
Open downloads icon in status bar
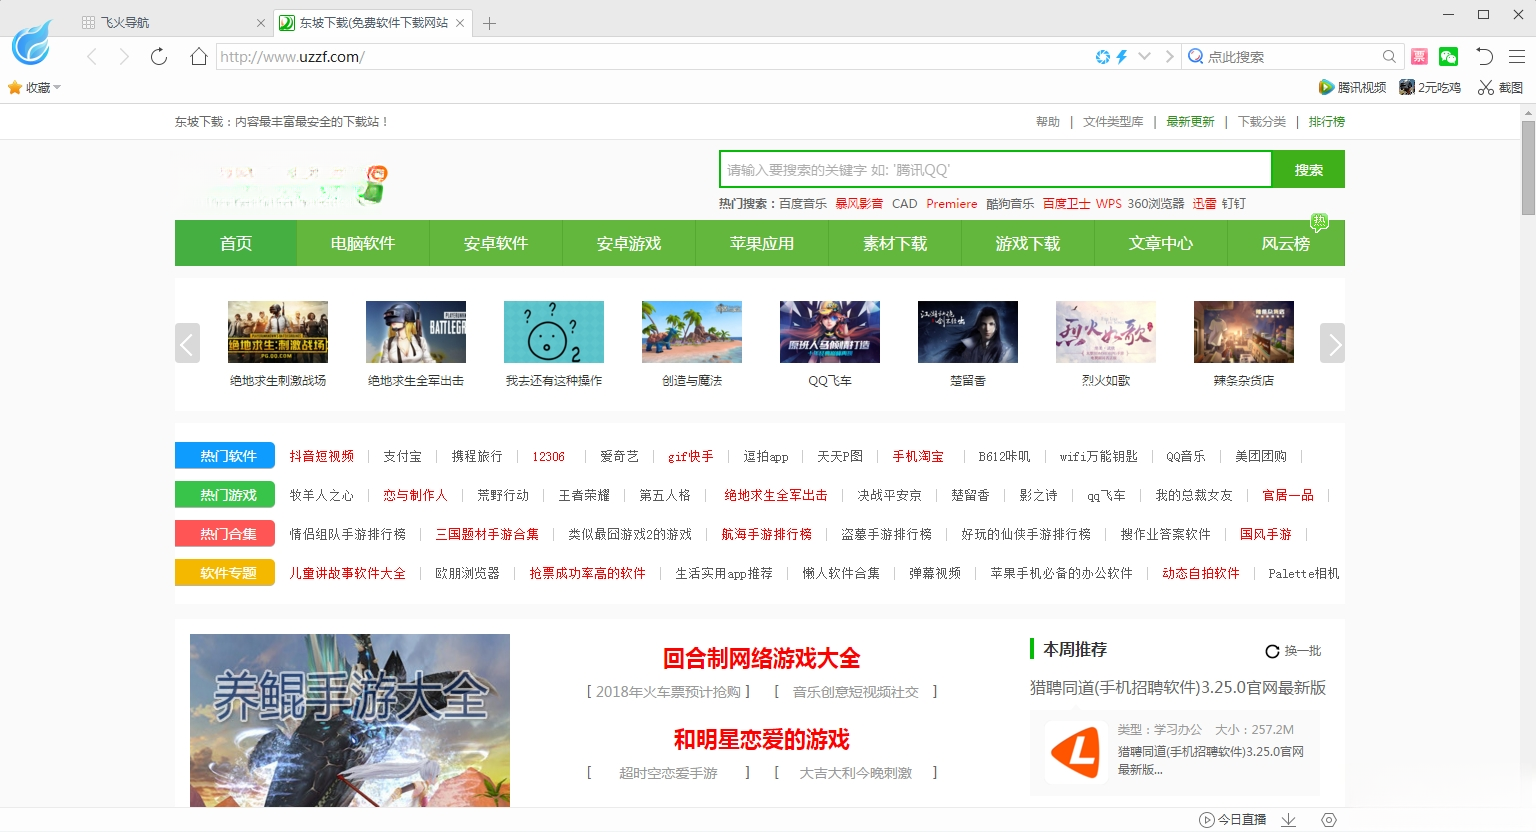point(1289,820)
